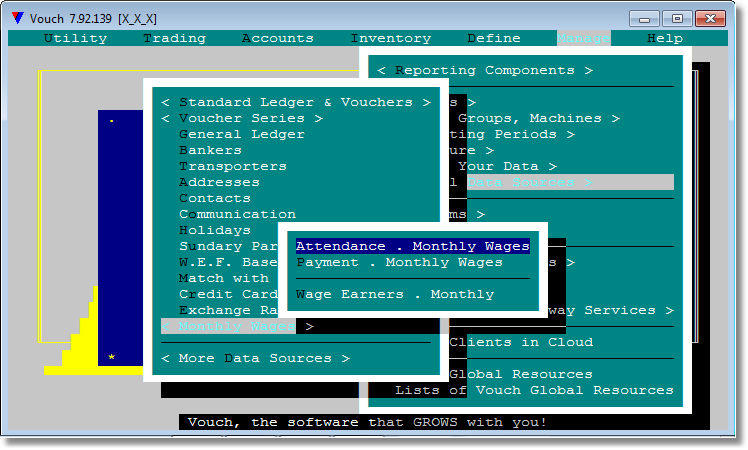The image size is (748, 450).
Task: Click status bar text Vouch software GROWS
Action: pyautogui.click(x=367, y=422)
